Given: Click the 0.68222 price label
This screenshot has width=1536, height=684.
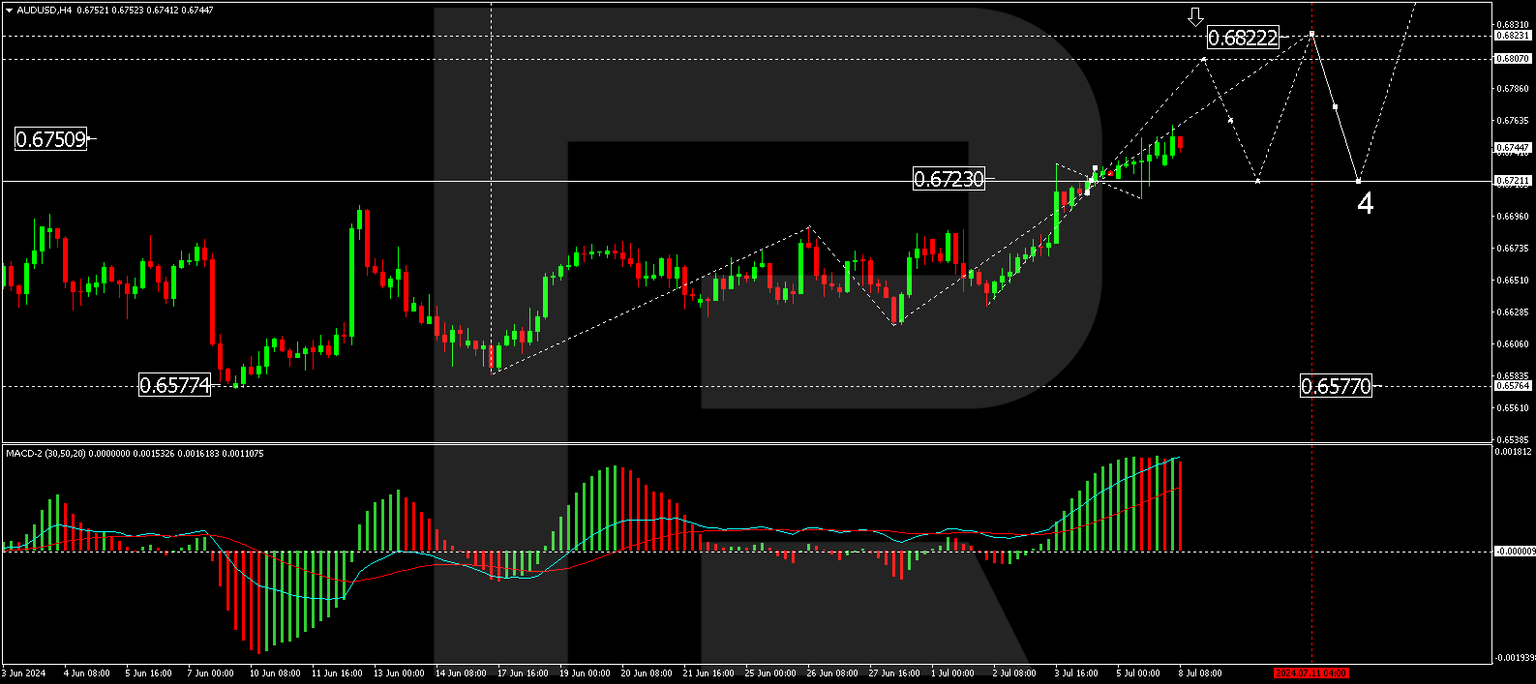Looking at the screenshot, I should (x=1243, y=38).
